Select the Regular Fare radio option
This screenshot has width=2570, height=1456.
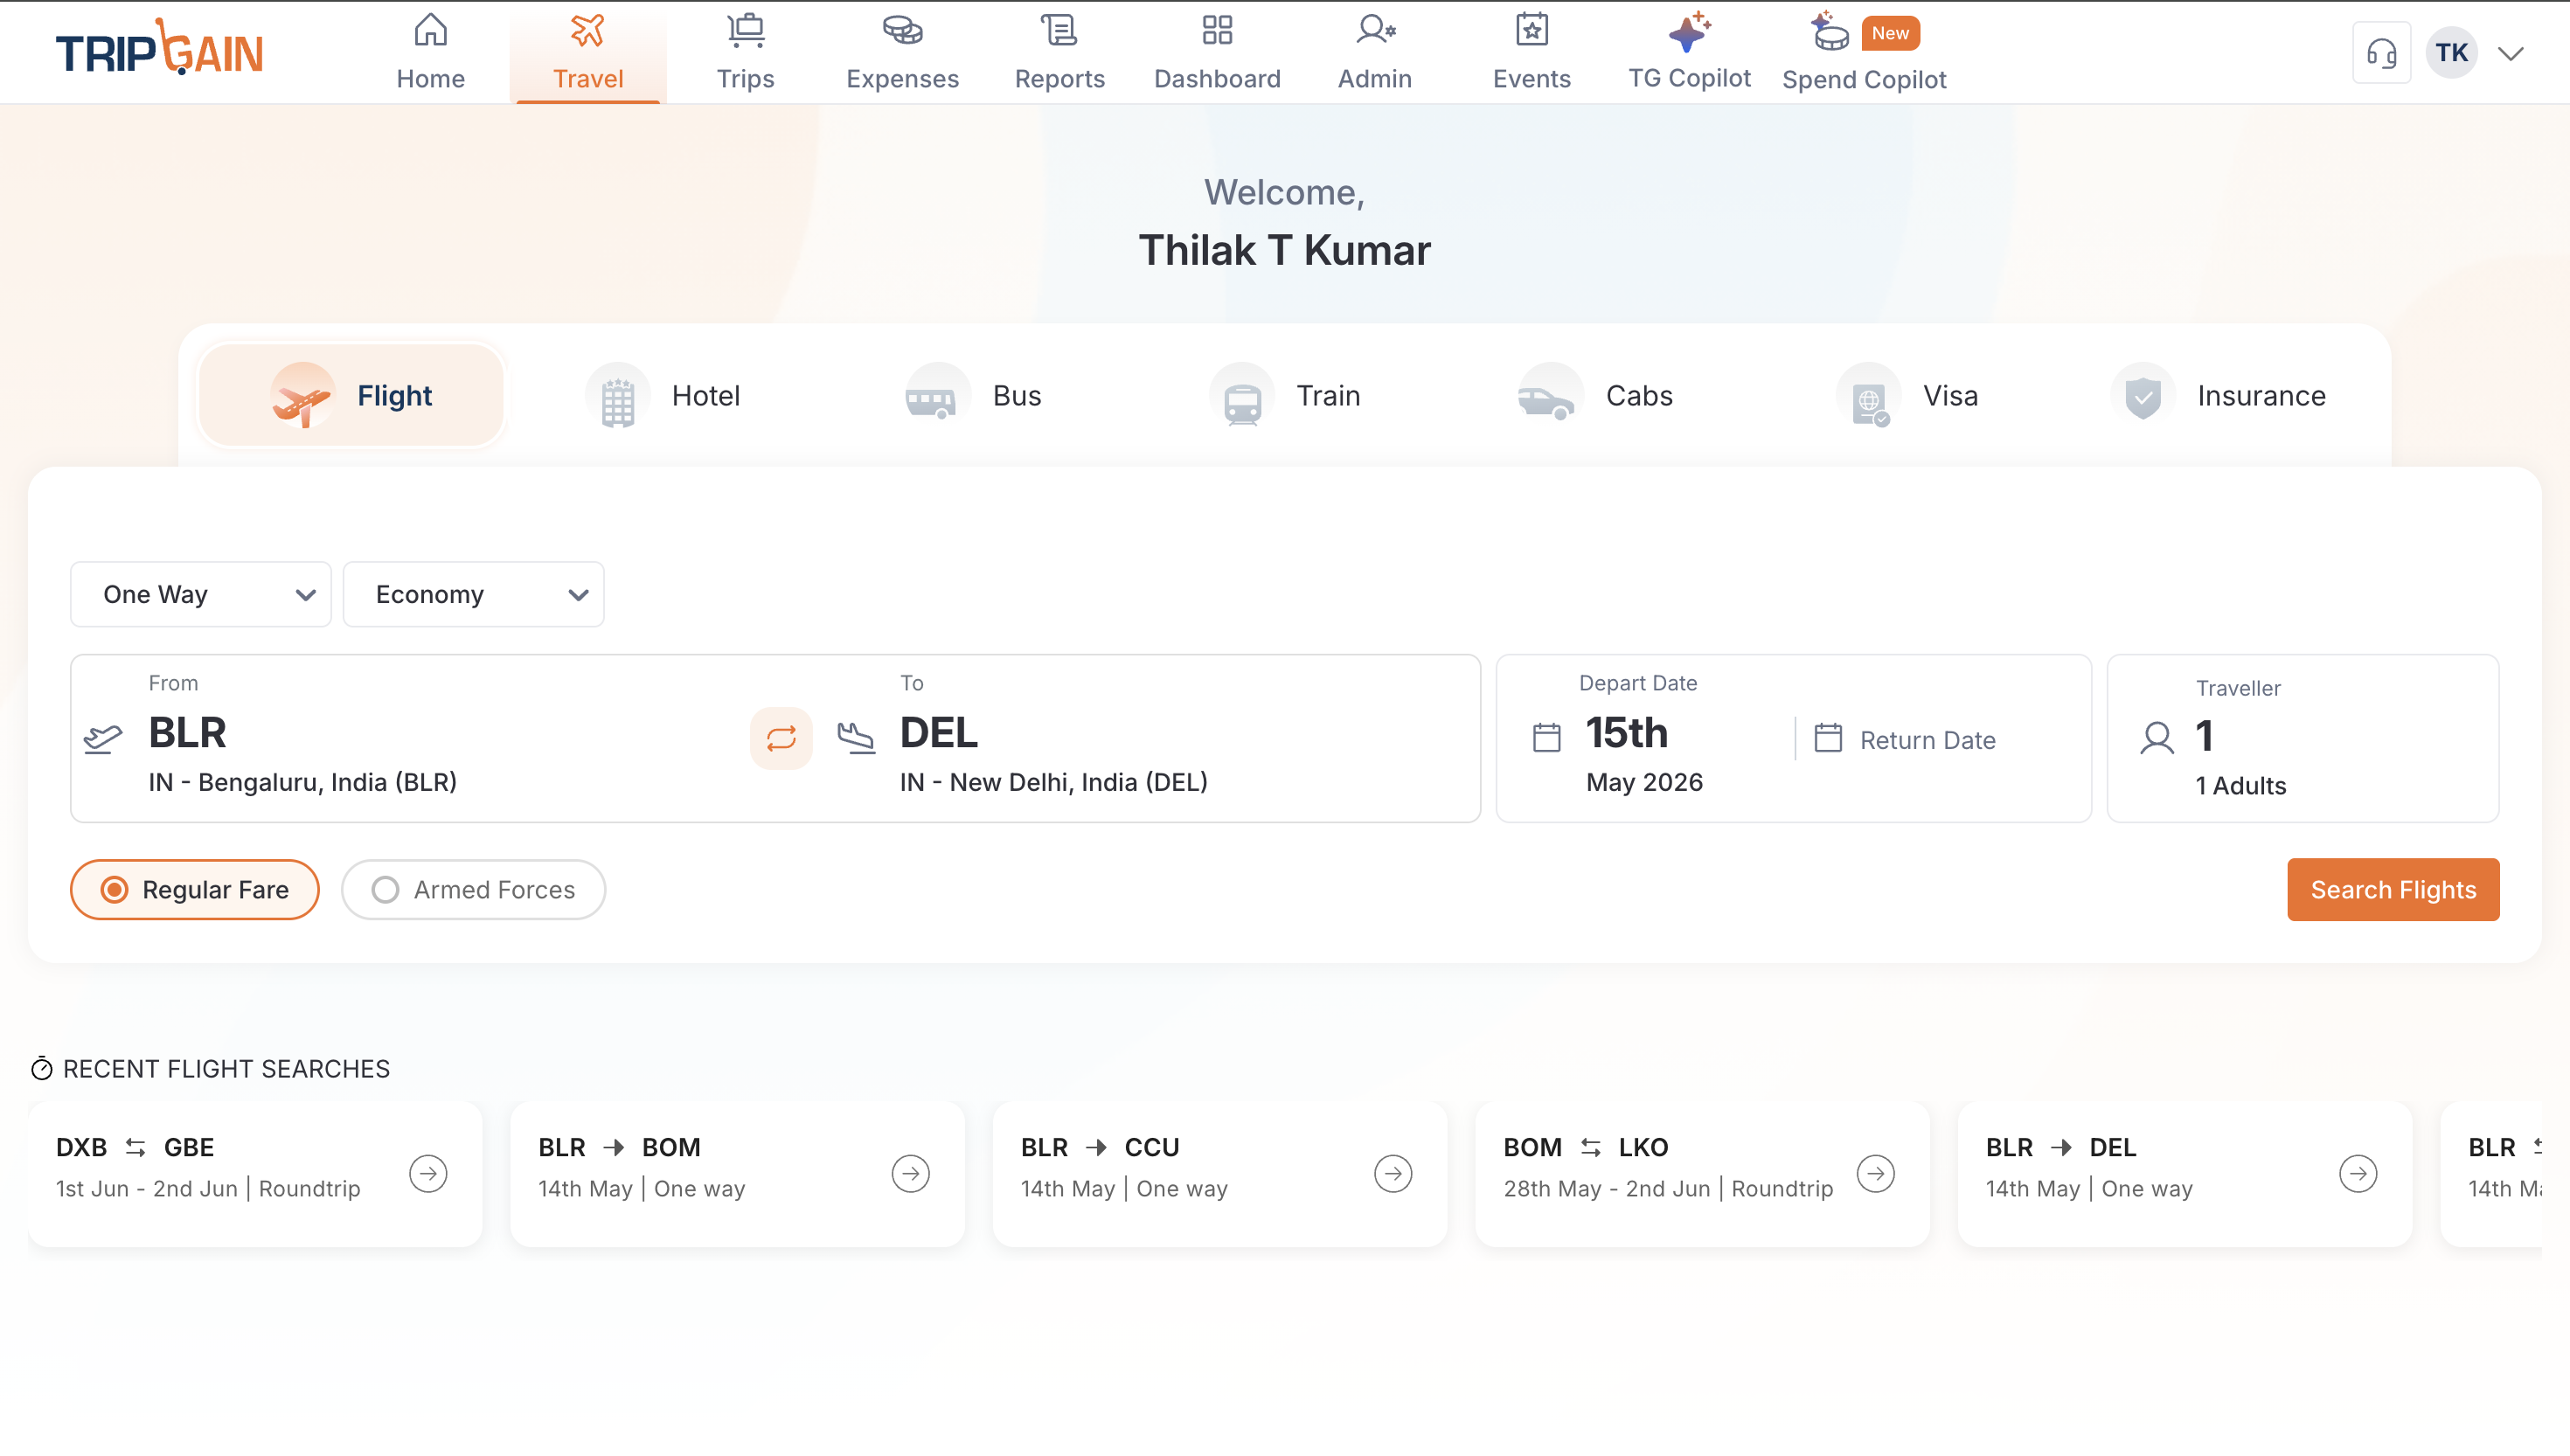pyautogui.click(x=195, y=889)
